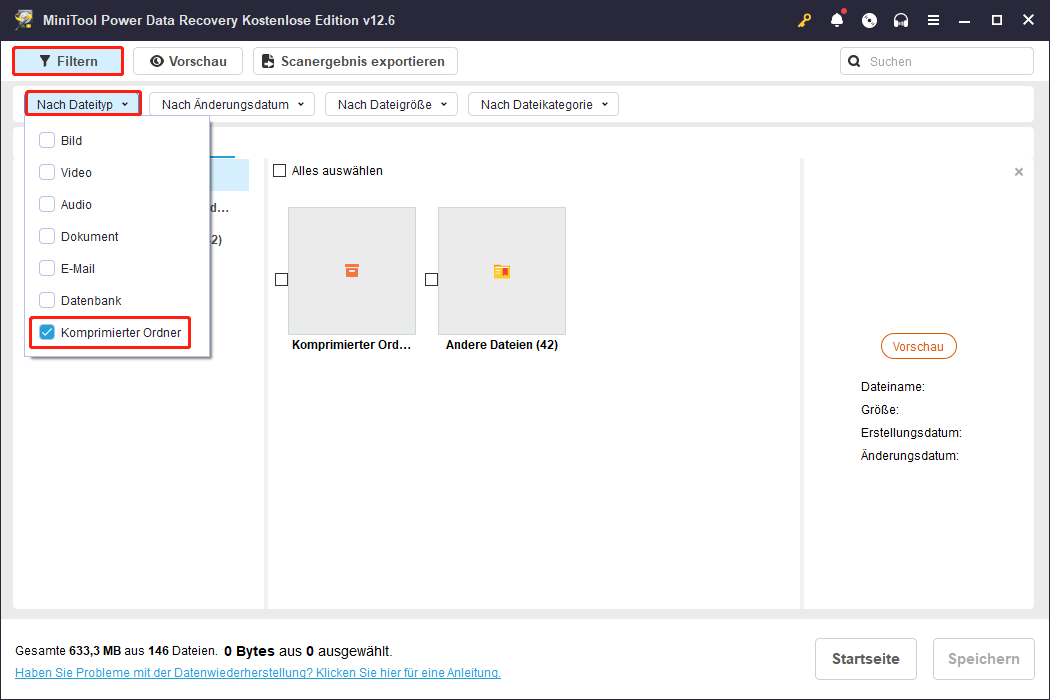The image size is (1050, 700).
Task: Open the Nach Dateikategorie dropdown
Action: [x=543, y=104]
